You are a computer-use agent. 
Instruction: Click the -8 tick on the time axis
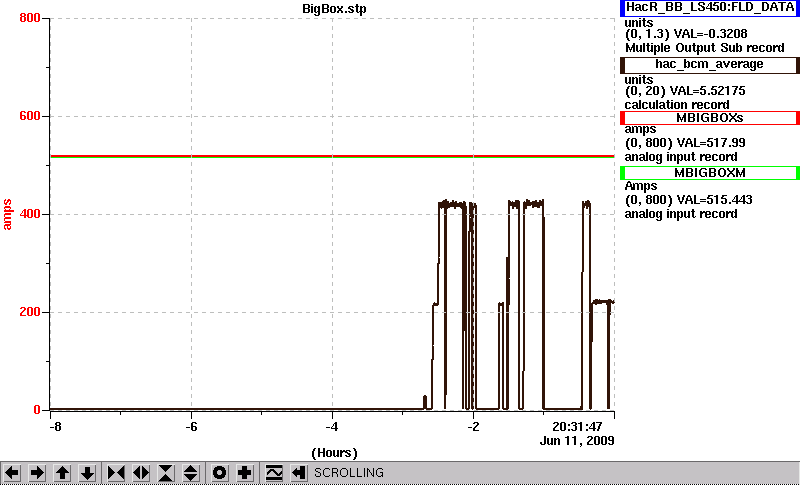tap(55, 426)
